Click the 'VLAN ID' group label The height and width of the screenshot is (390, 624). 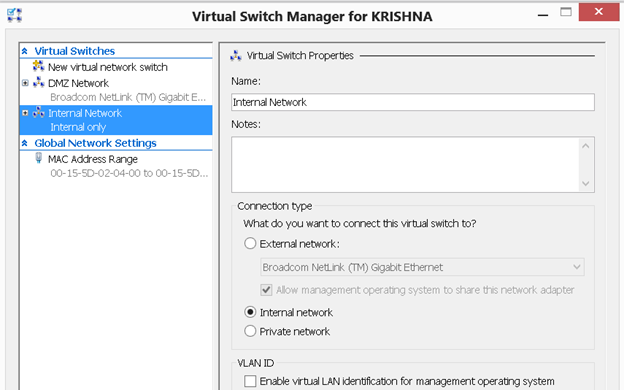point(255,363)
